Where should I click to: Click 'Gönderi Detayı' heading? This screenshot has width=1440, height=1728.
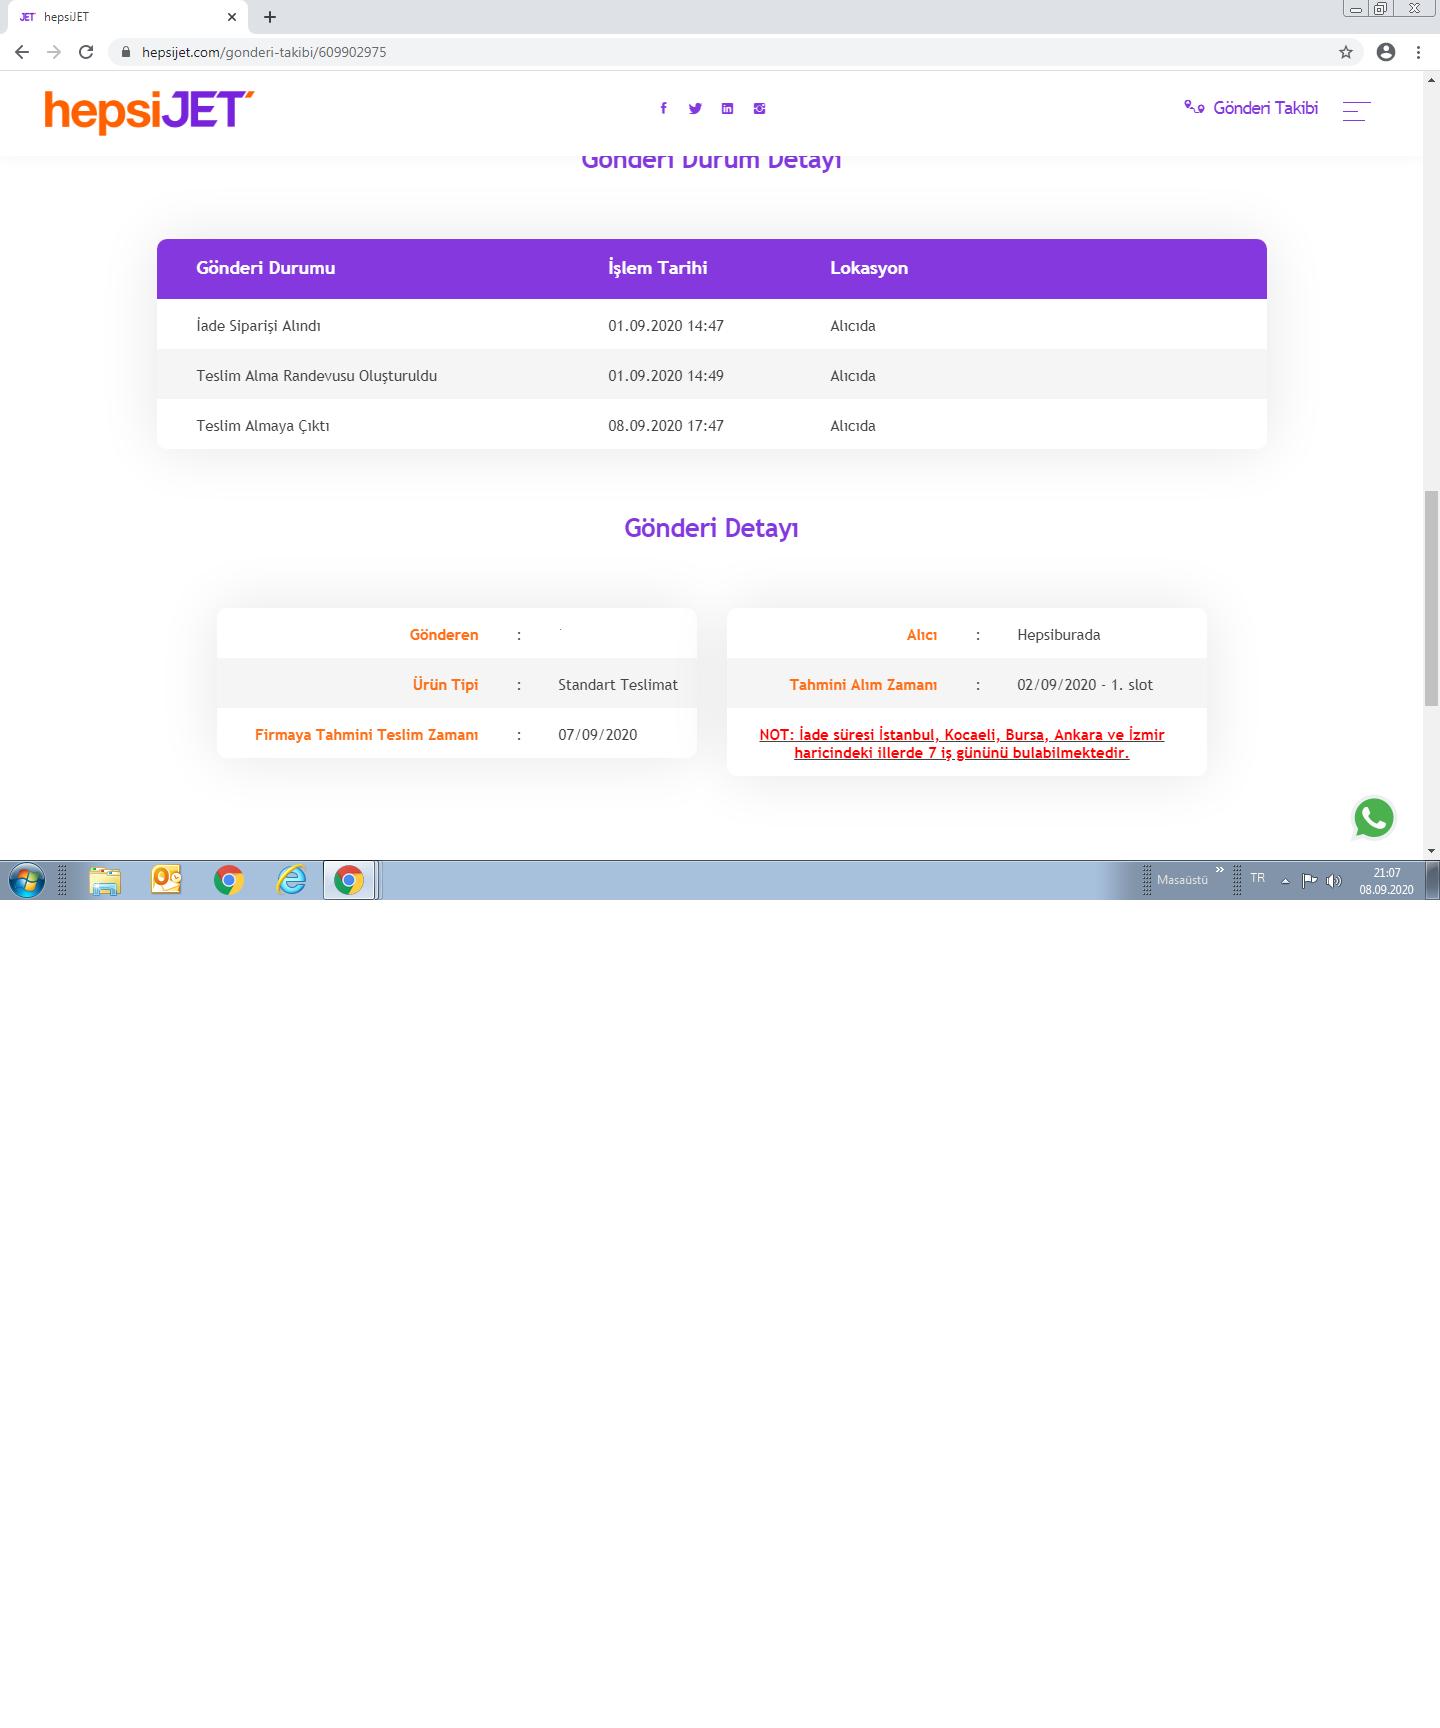[x=711, y=528]
